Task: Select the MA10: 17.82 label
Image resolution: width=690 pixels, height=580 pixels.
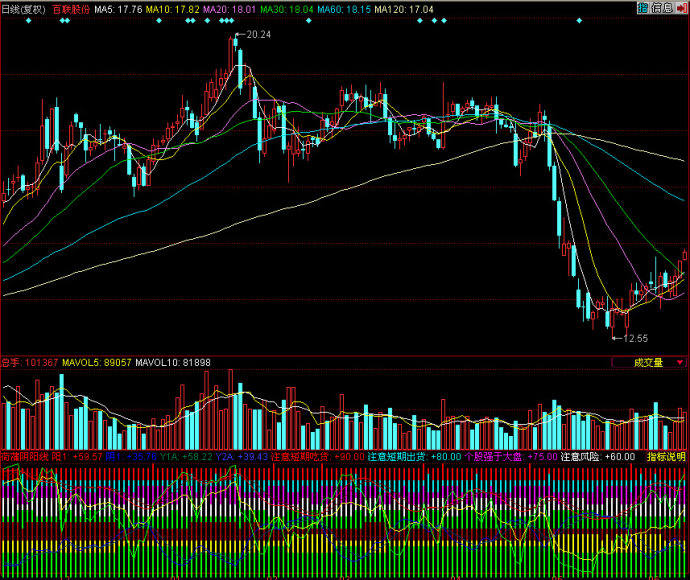Action: click(172, 9)
